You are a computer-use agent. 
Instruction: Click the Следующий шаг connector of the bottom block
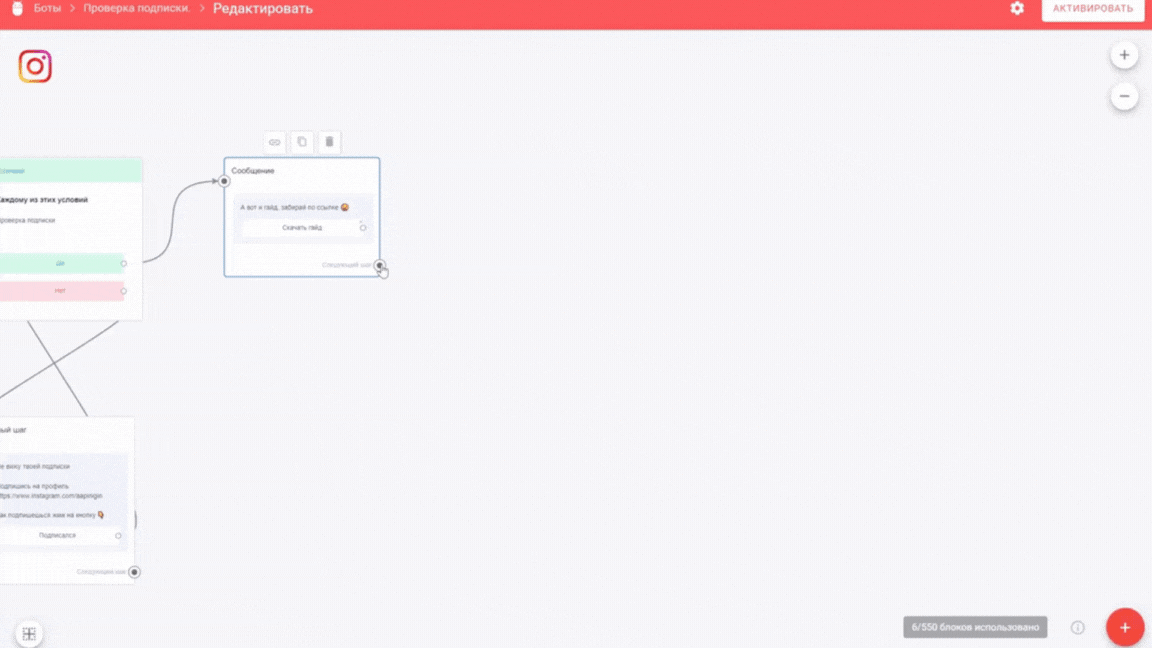134,572
